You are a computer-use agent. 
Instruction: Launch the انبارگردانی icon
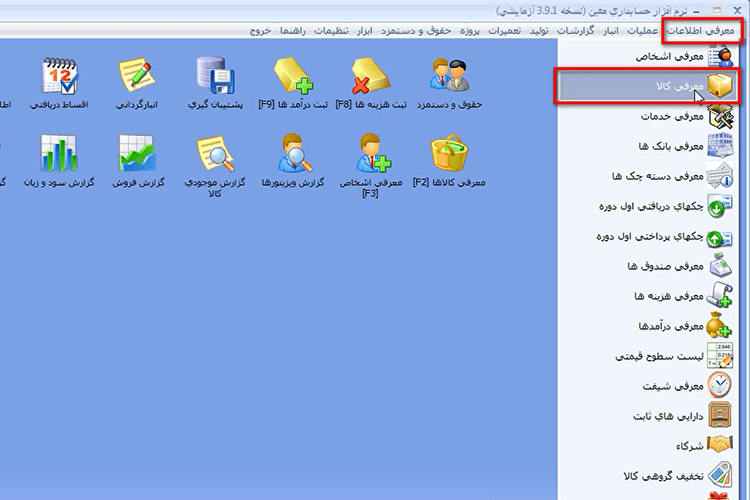(137, 75)
